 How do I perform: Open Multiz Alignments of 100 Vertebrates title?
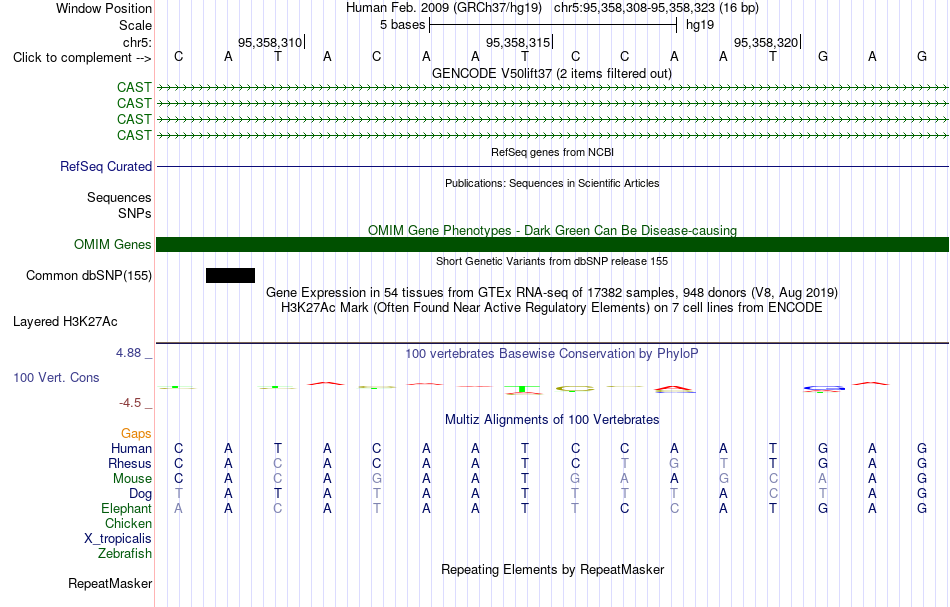tap(552, 419)
